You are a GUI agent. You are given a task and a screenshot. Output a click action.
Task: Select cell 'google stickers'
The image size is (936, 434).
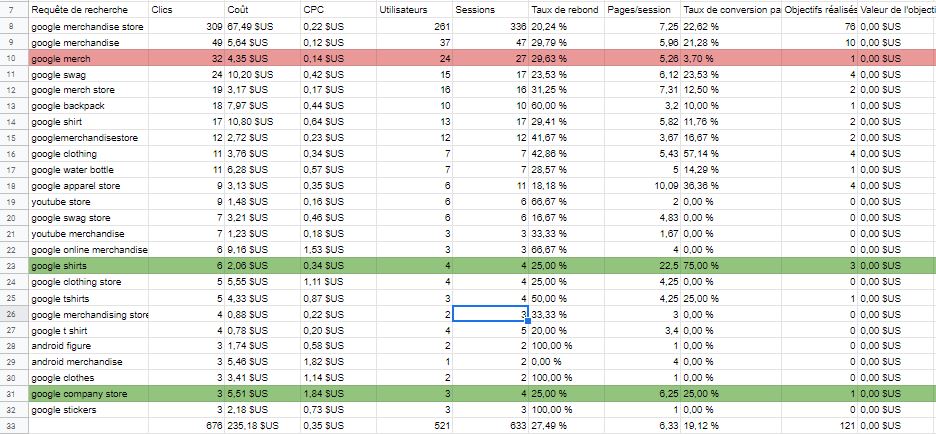(88, 410)
